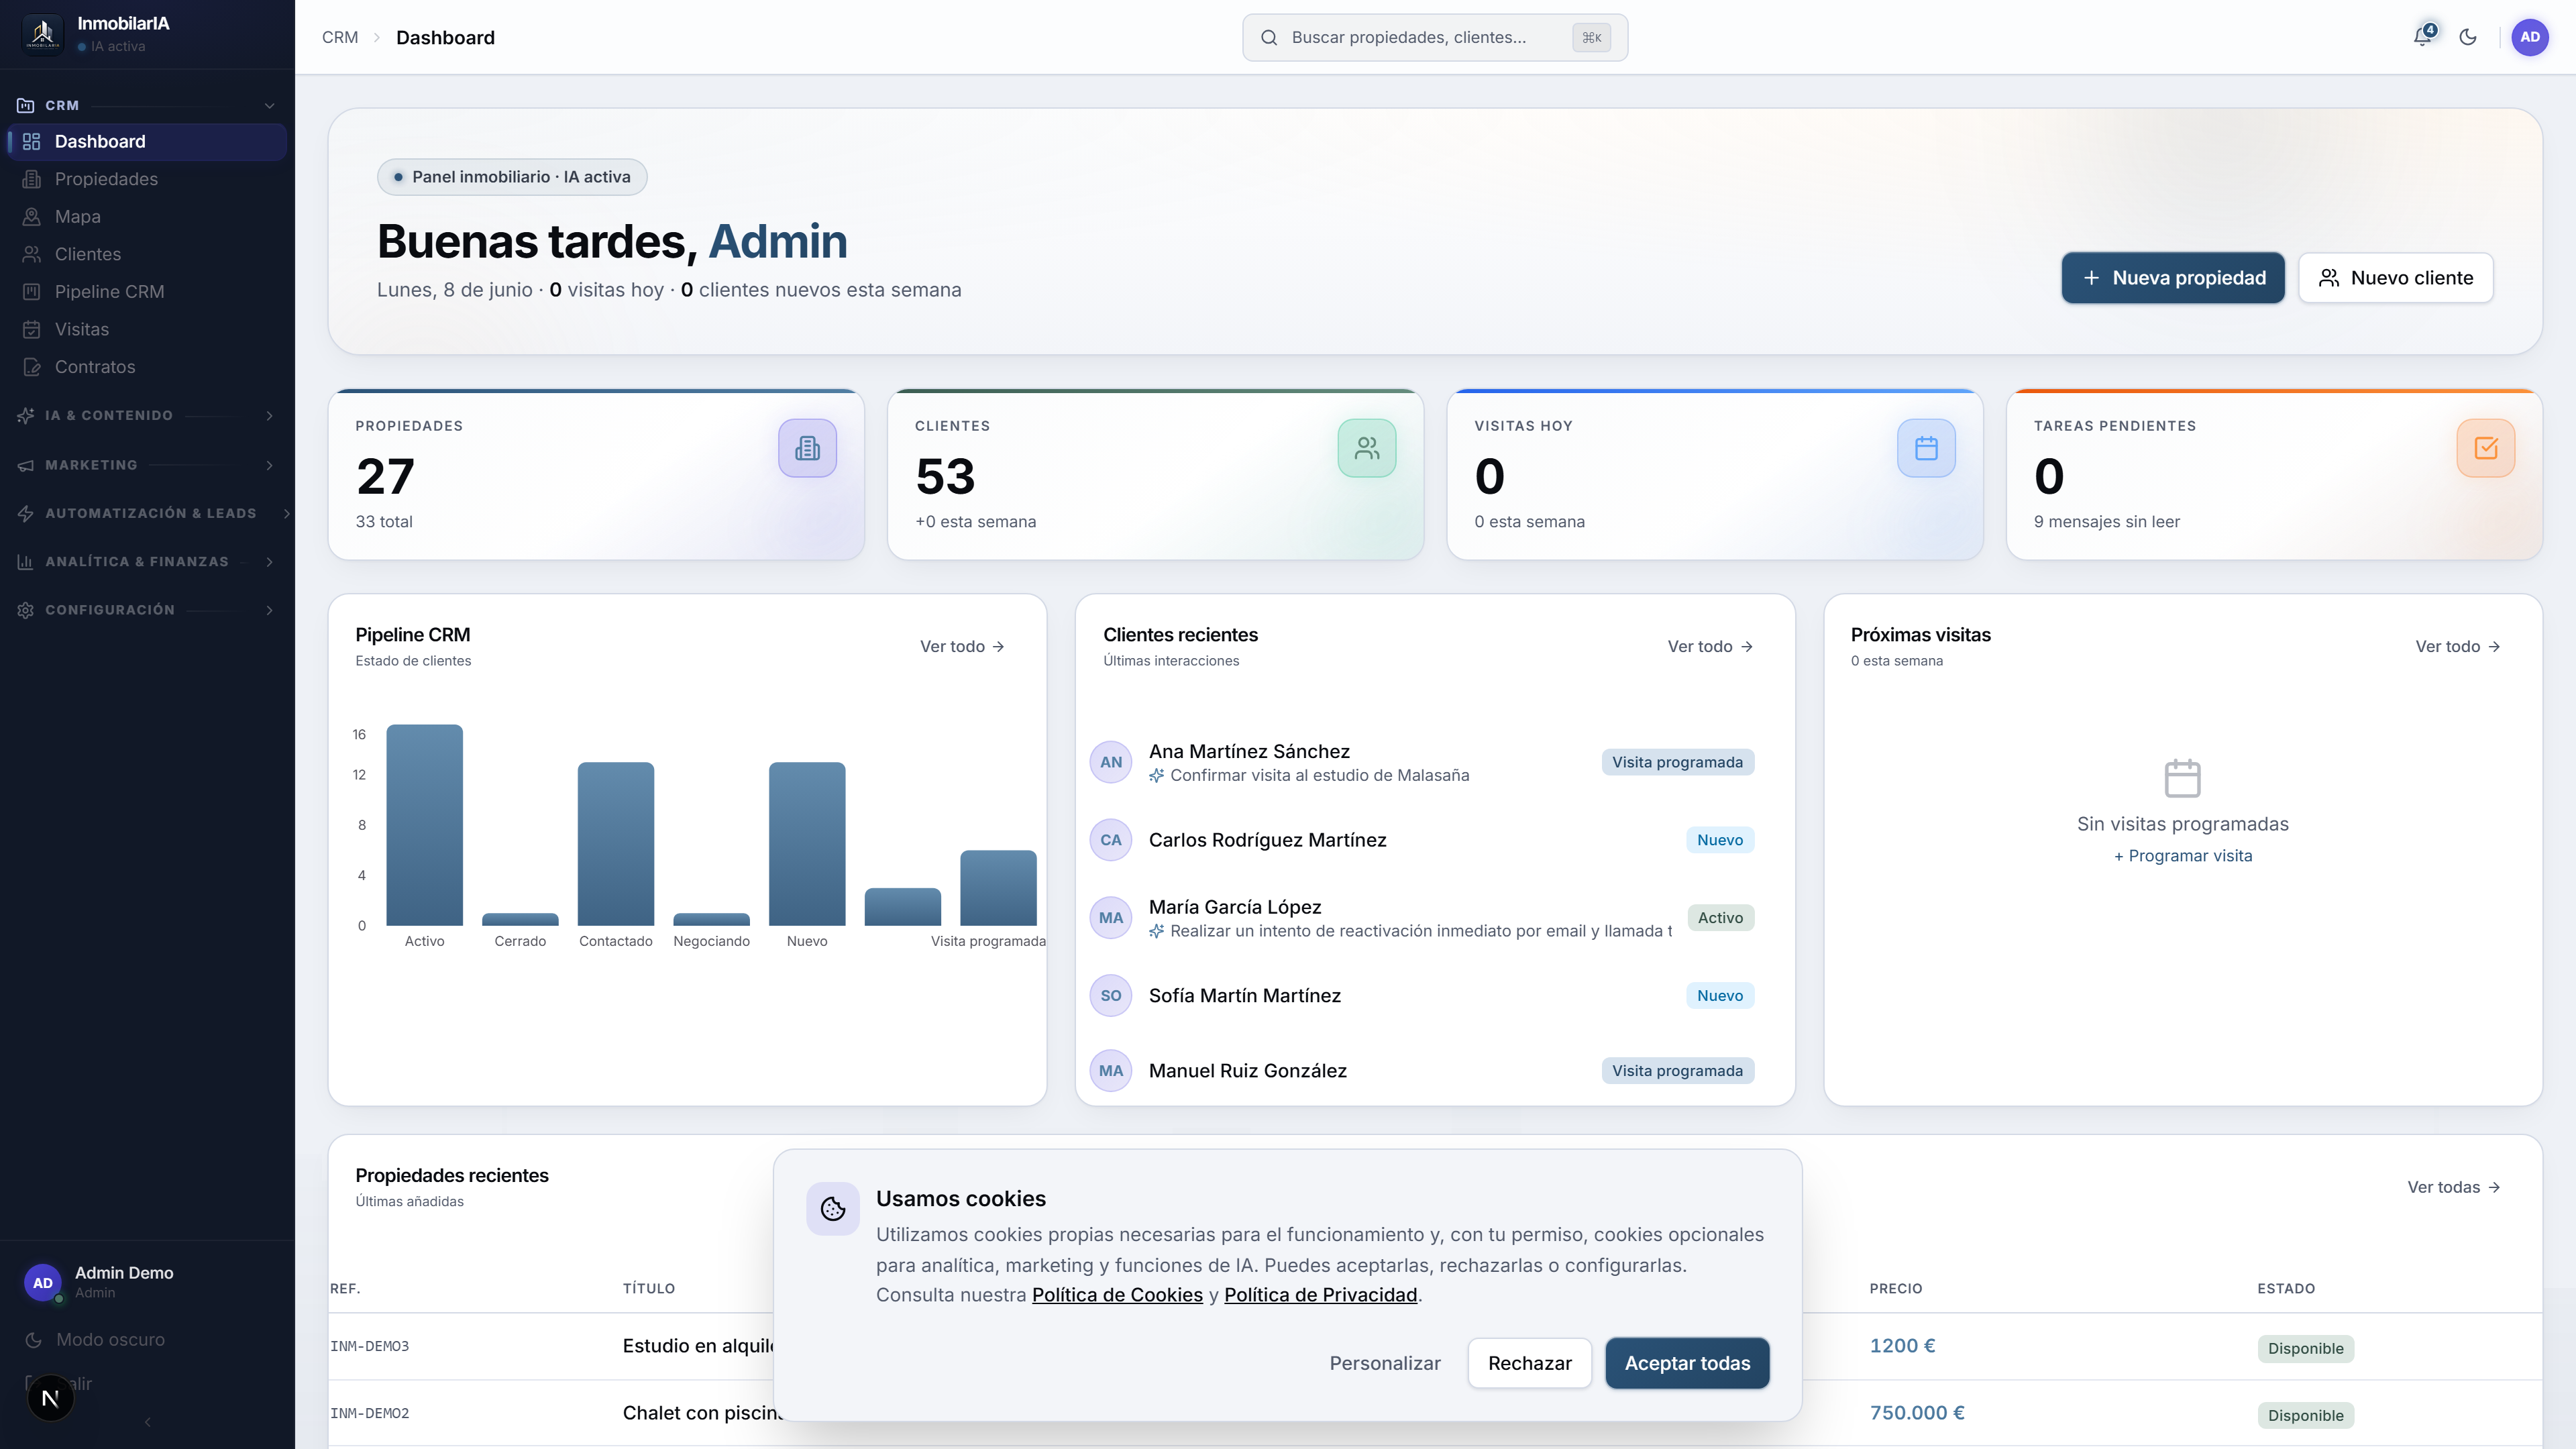2576x1449 pixels.
Task: Click '+ Programar visita' link
Action: (2182, 856)
